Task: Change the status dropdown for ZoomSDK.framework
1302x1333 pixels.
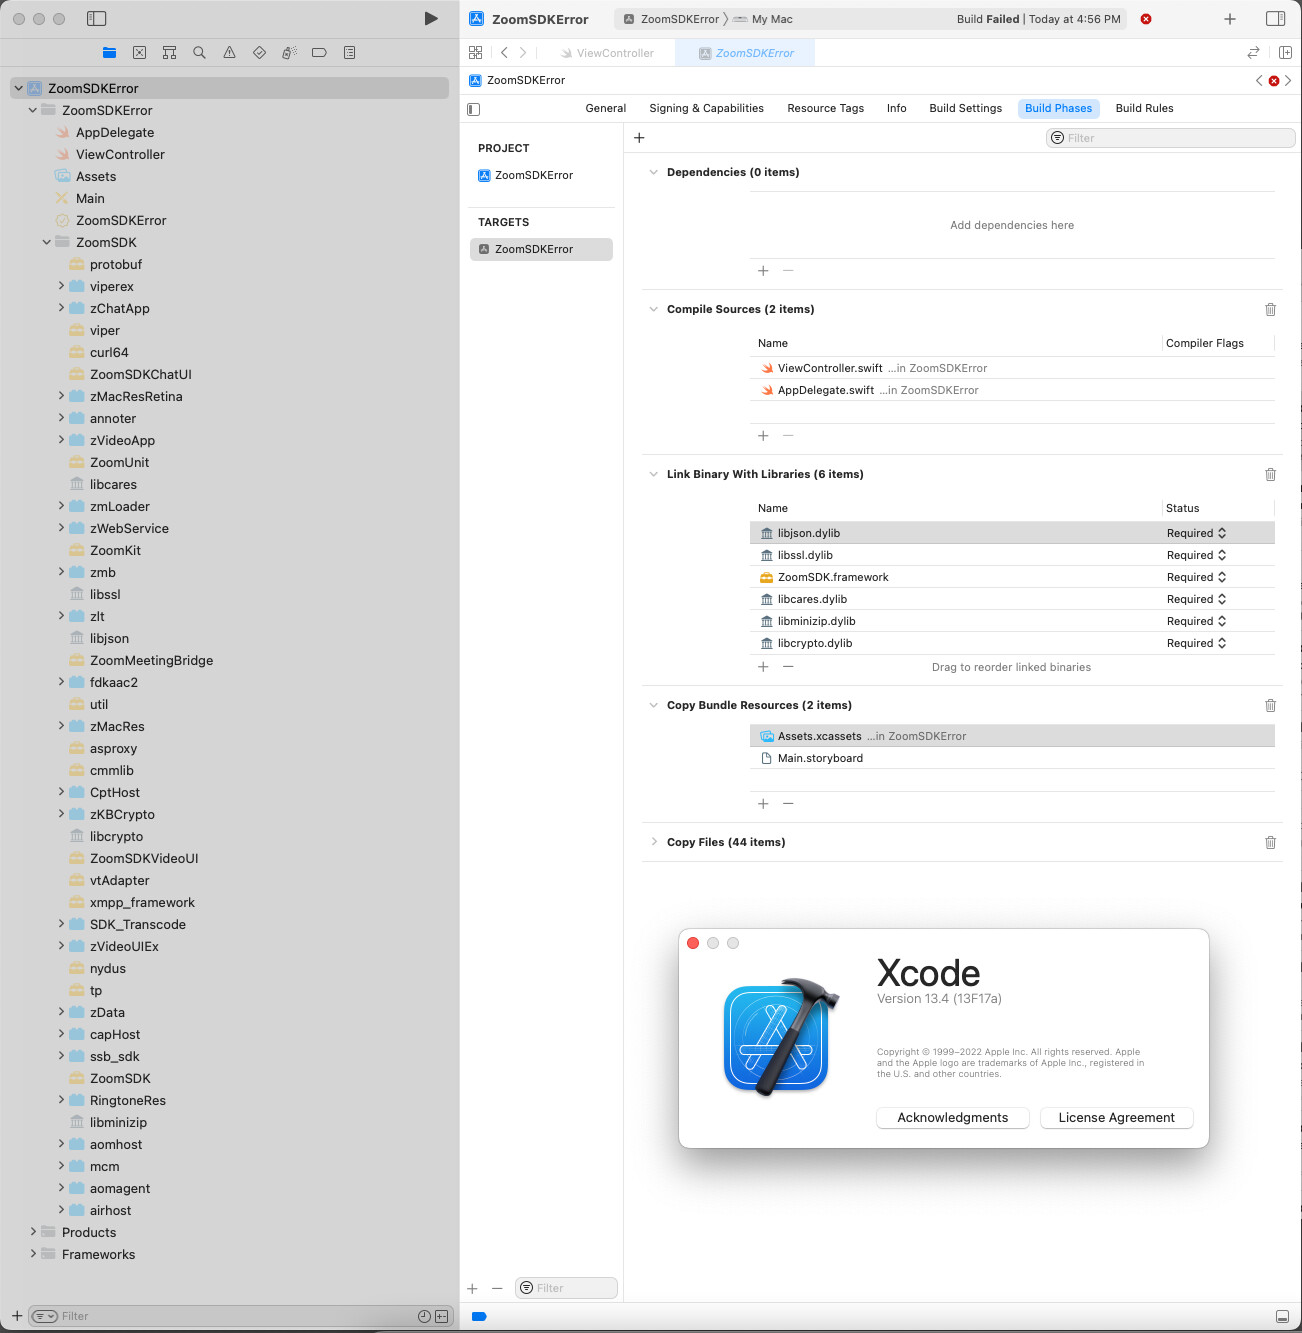Action: tap(1196, 578)
